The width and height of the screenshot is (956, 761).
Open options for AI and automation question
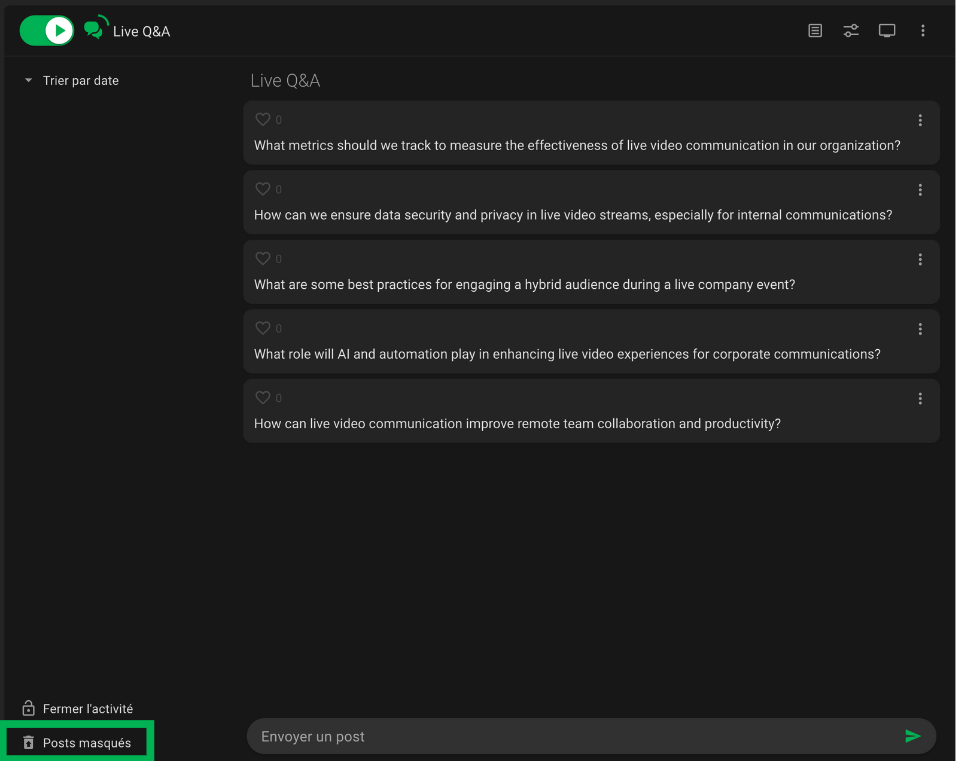(x=920, y=329)
